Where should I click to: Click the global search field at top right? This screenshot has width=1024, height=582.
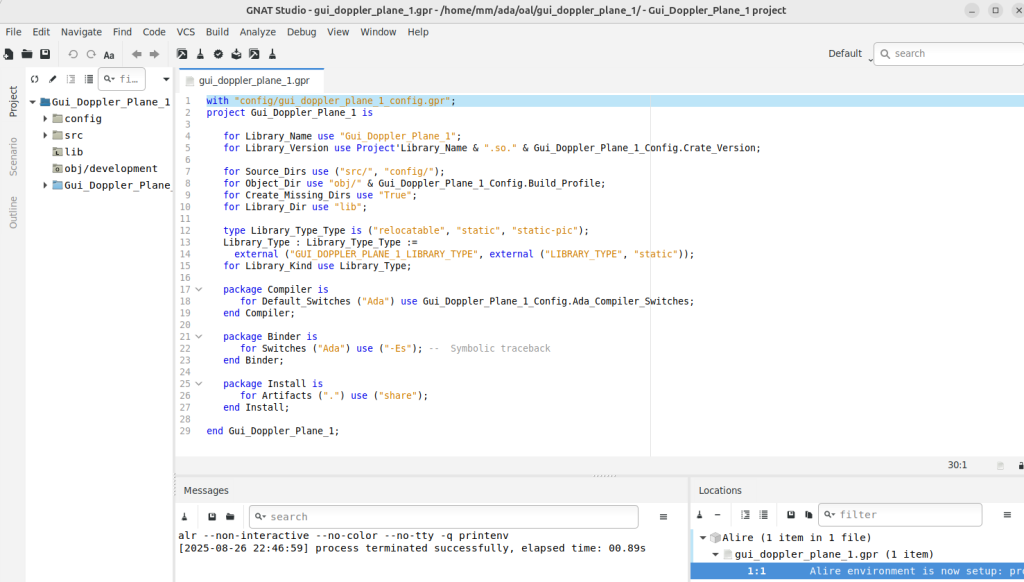tap(949, 54)
